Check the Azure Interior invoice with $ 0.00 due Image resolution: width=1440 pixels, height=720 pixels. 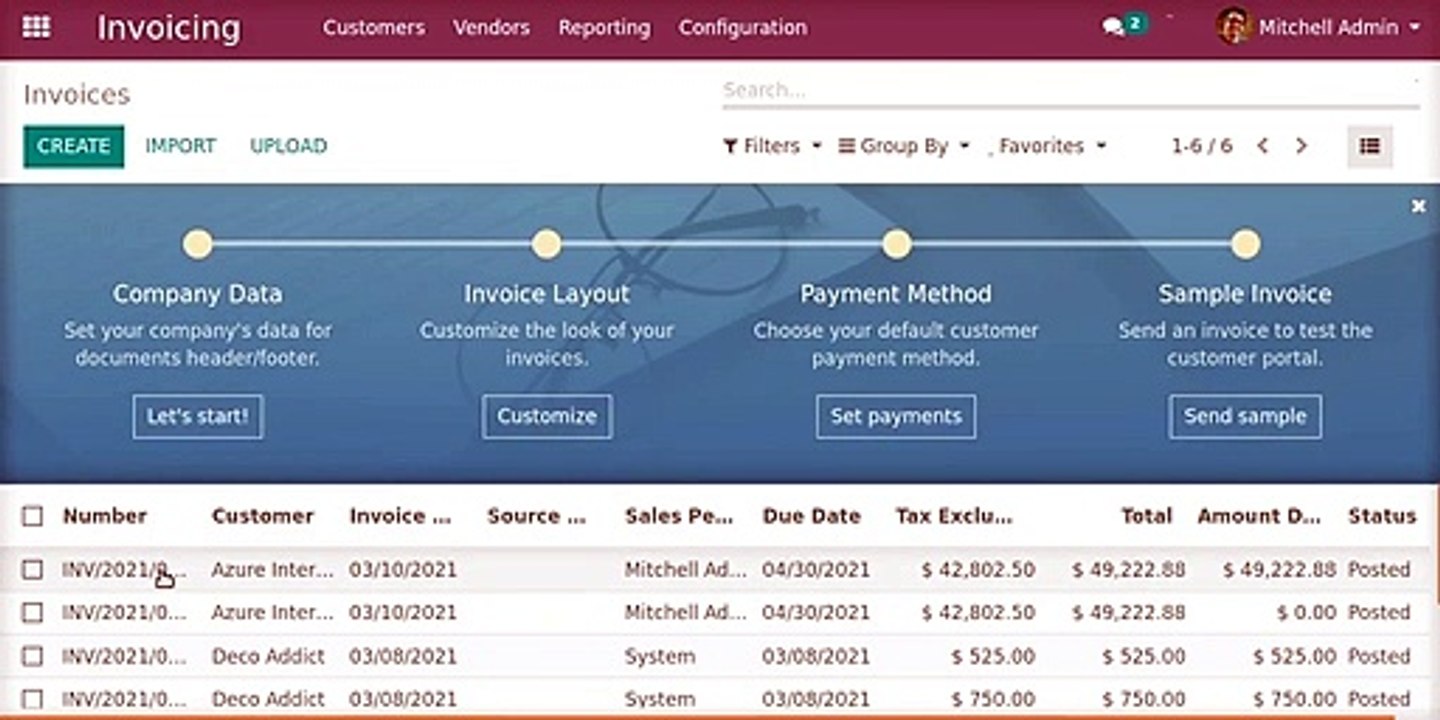pos(33,612)
